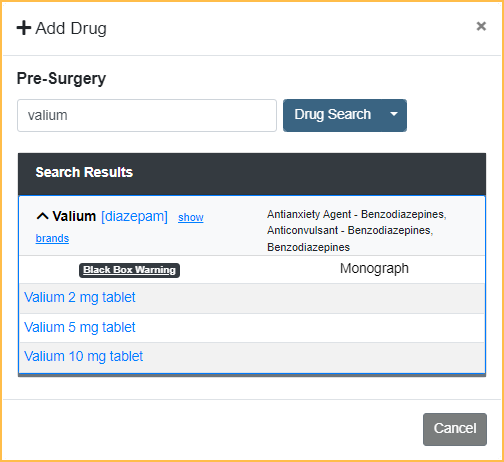Close the Add Drug dialog with X
The image size is (504, 462).
(x=481, y=26)
